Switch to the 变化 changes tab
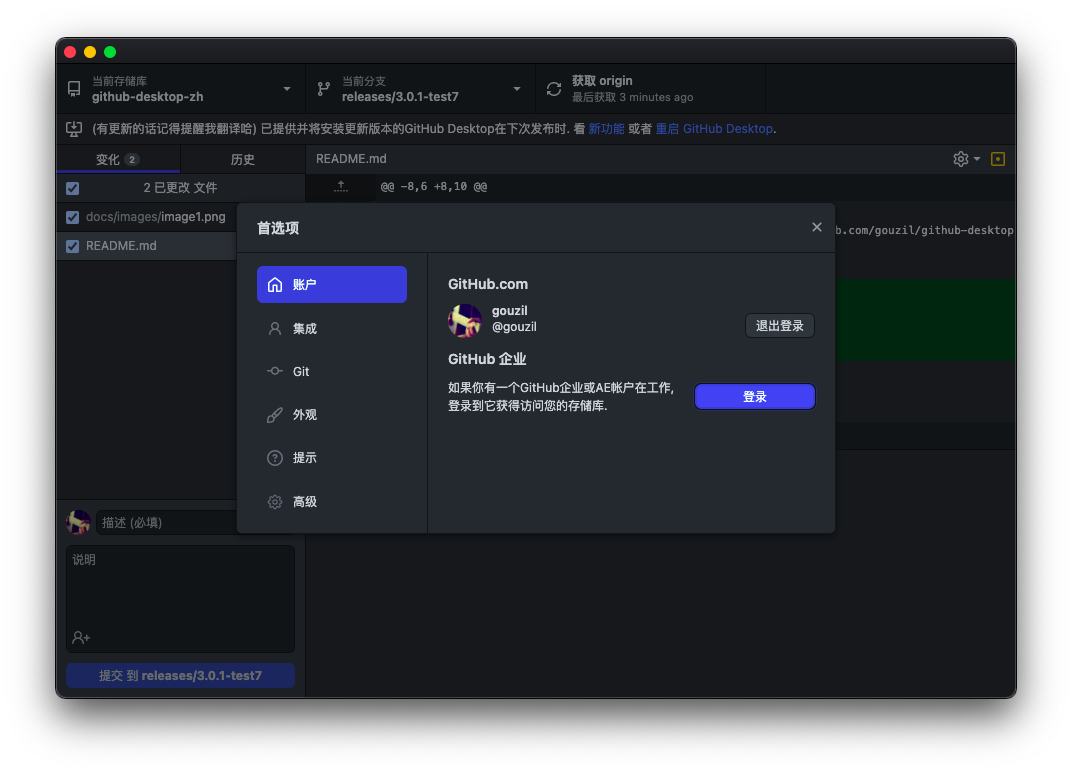 pyautogui.click(x=118, y=159)
